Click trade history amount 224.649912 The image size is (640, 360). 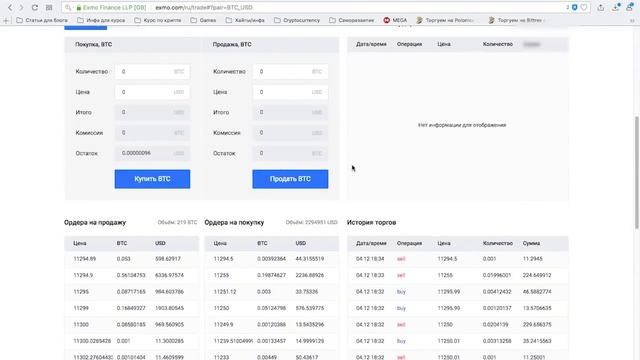(x=537, y=275)
